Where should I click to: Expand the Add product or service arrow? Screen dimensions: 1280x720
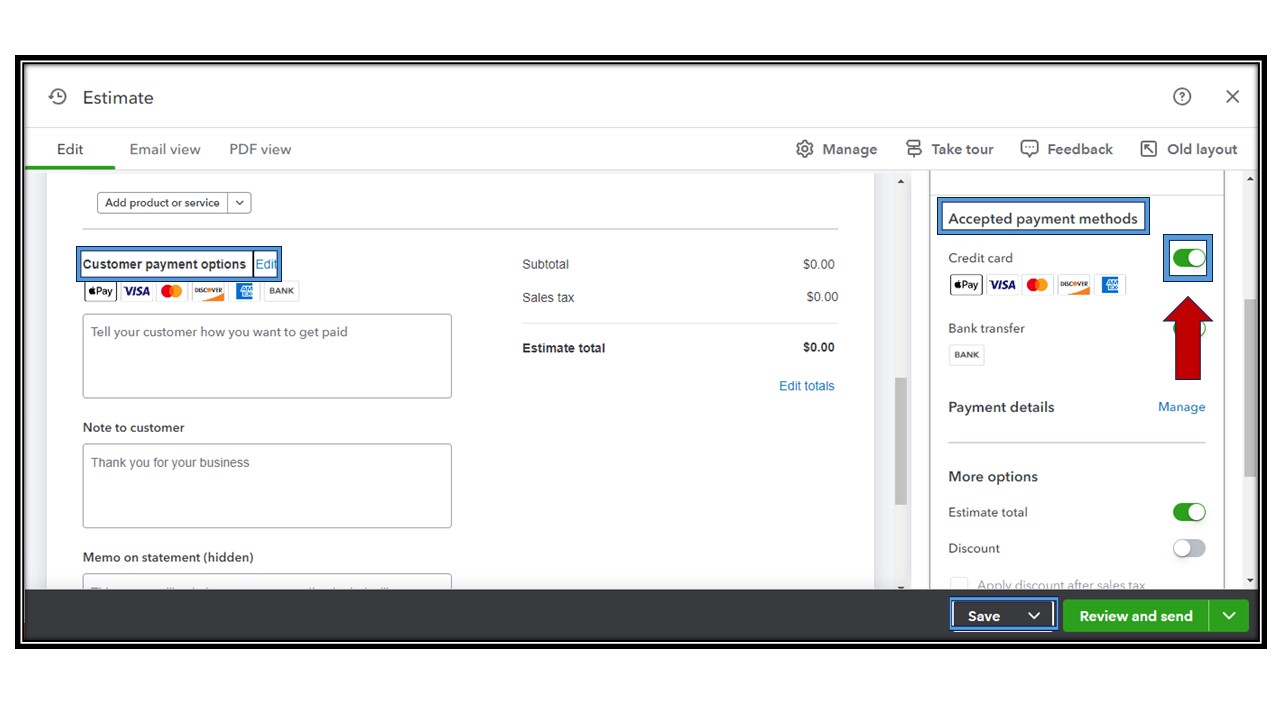point(240,203)
